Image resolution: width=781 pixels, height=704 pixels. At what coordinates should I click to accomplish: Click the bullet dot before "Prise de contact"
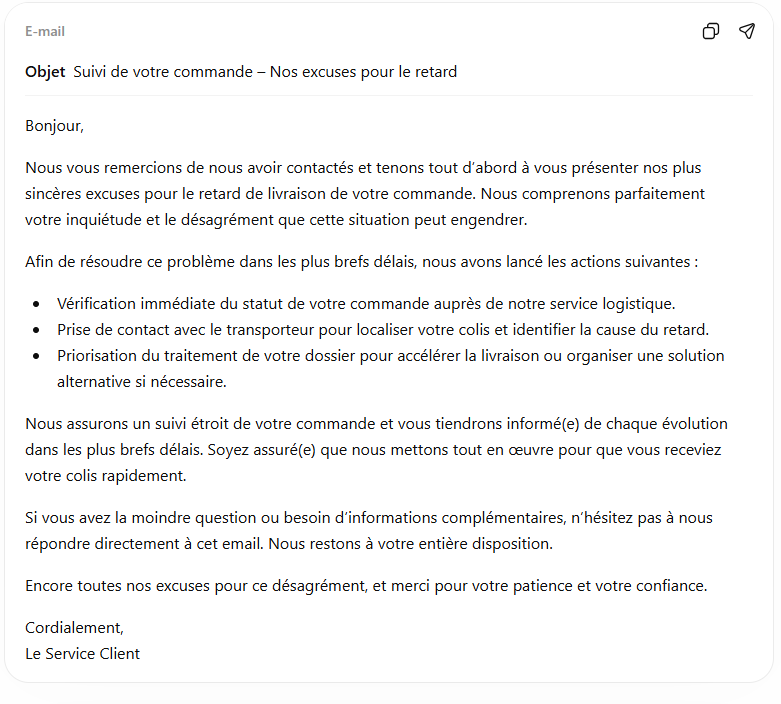pos(37,330)
